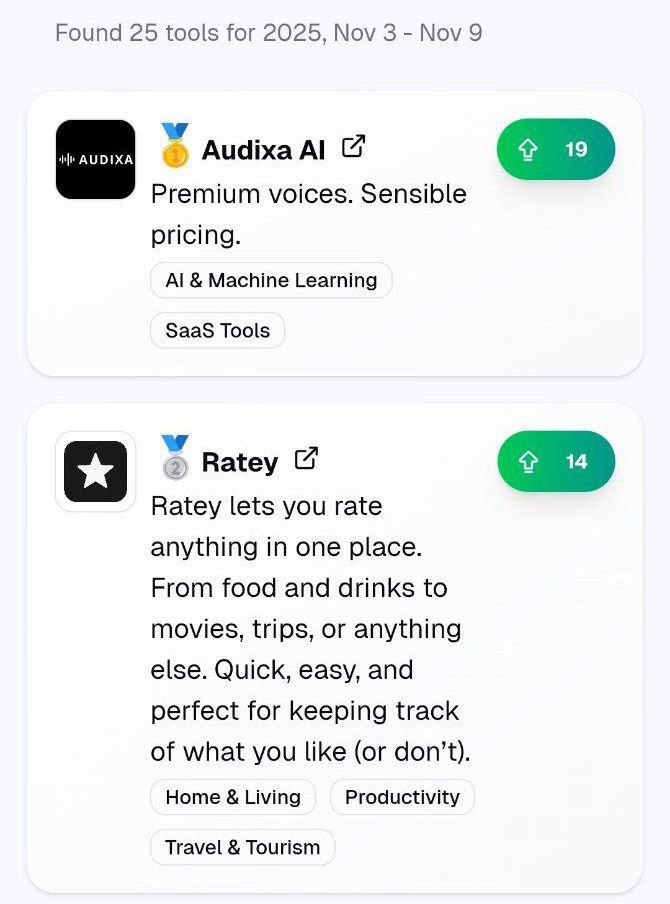Upvote Audixa AI with 19 votes
Screen dimensions: 670x904
tap(556, 149)
